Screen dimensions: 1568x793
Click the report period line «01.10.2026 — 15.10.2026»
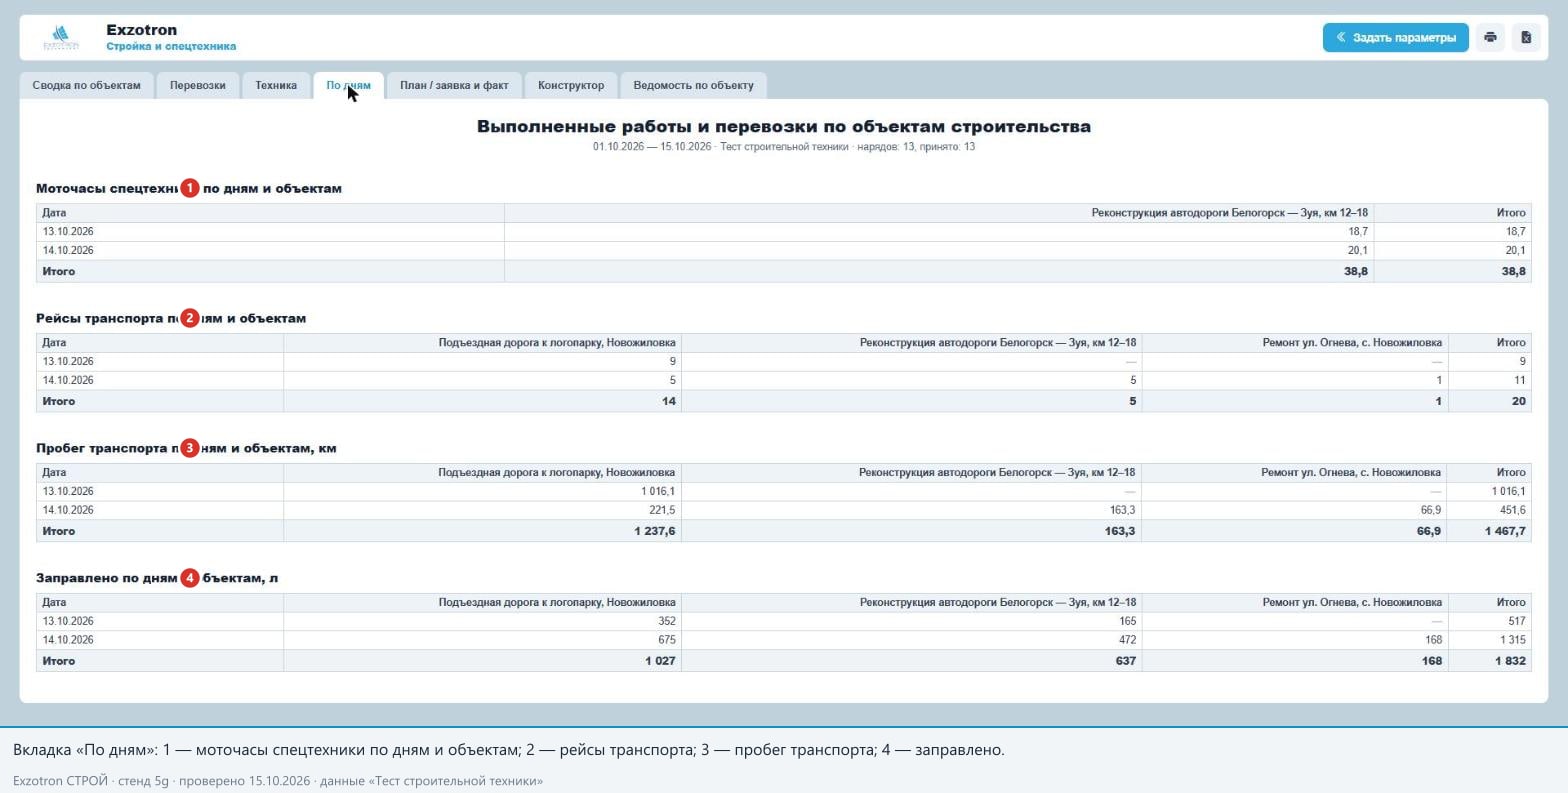point(652,147)
